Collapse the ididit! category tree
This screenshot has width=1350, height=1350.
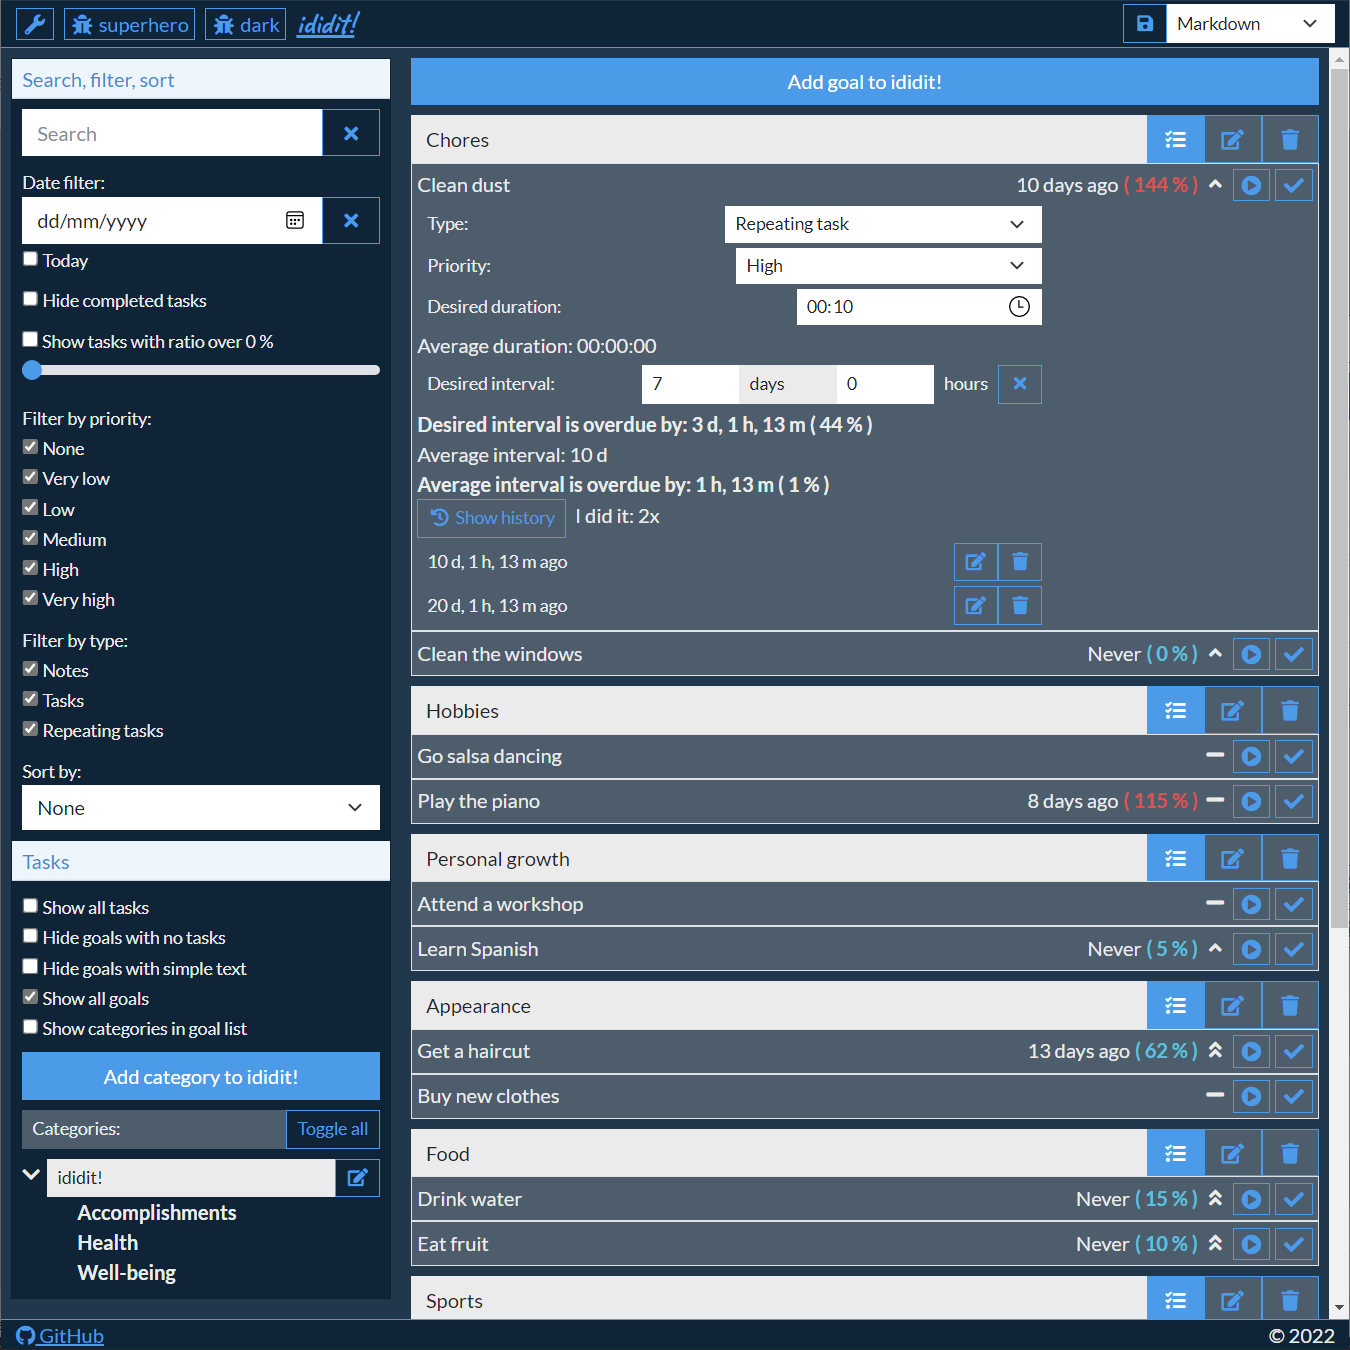(31, 1175)
